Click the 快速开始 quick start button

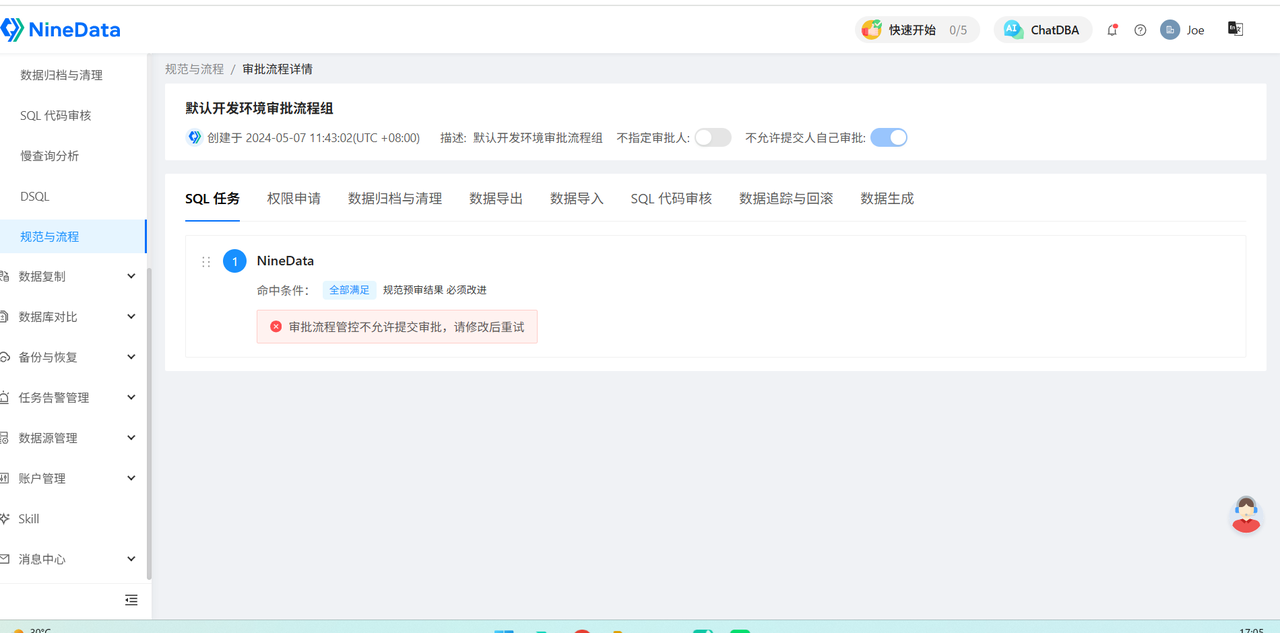click(917, 30)
